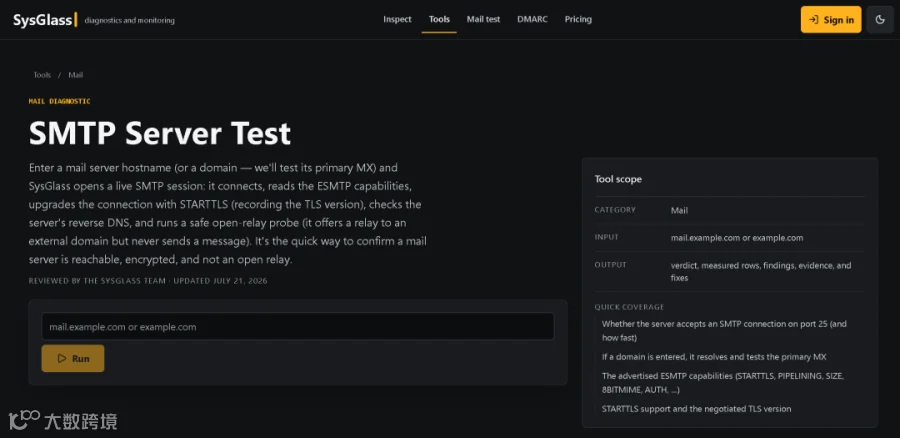This screenshot has width=900, height=438.
Task: Open the Pricing page
Action: pos(578,20)
